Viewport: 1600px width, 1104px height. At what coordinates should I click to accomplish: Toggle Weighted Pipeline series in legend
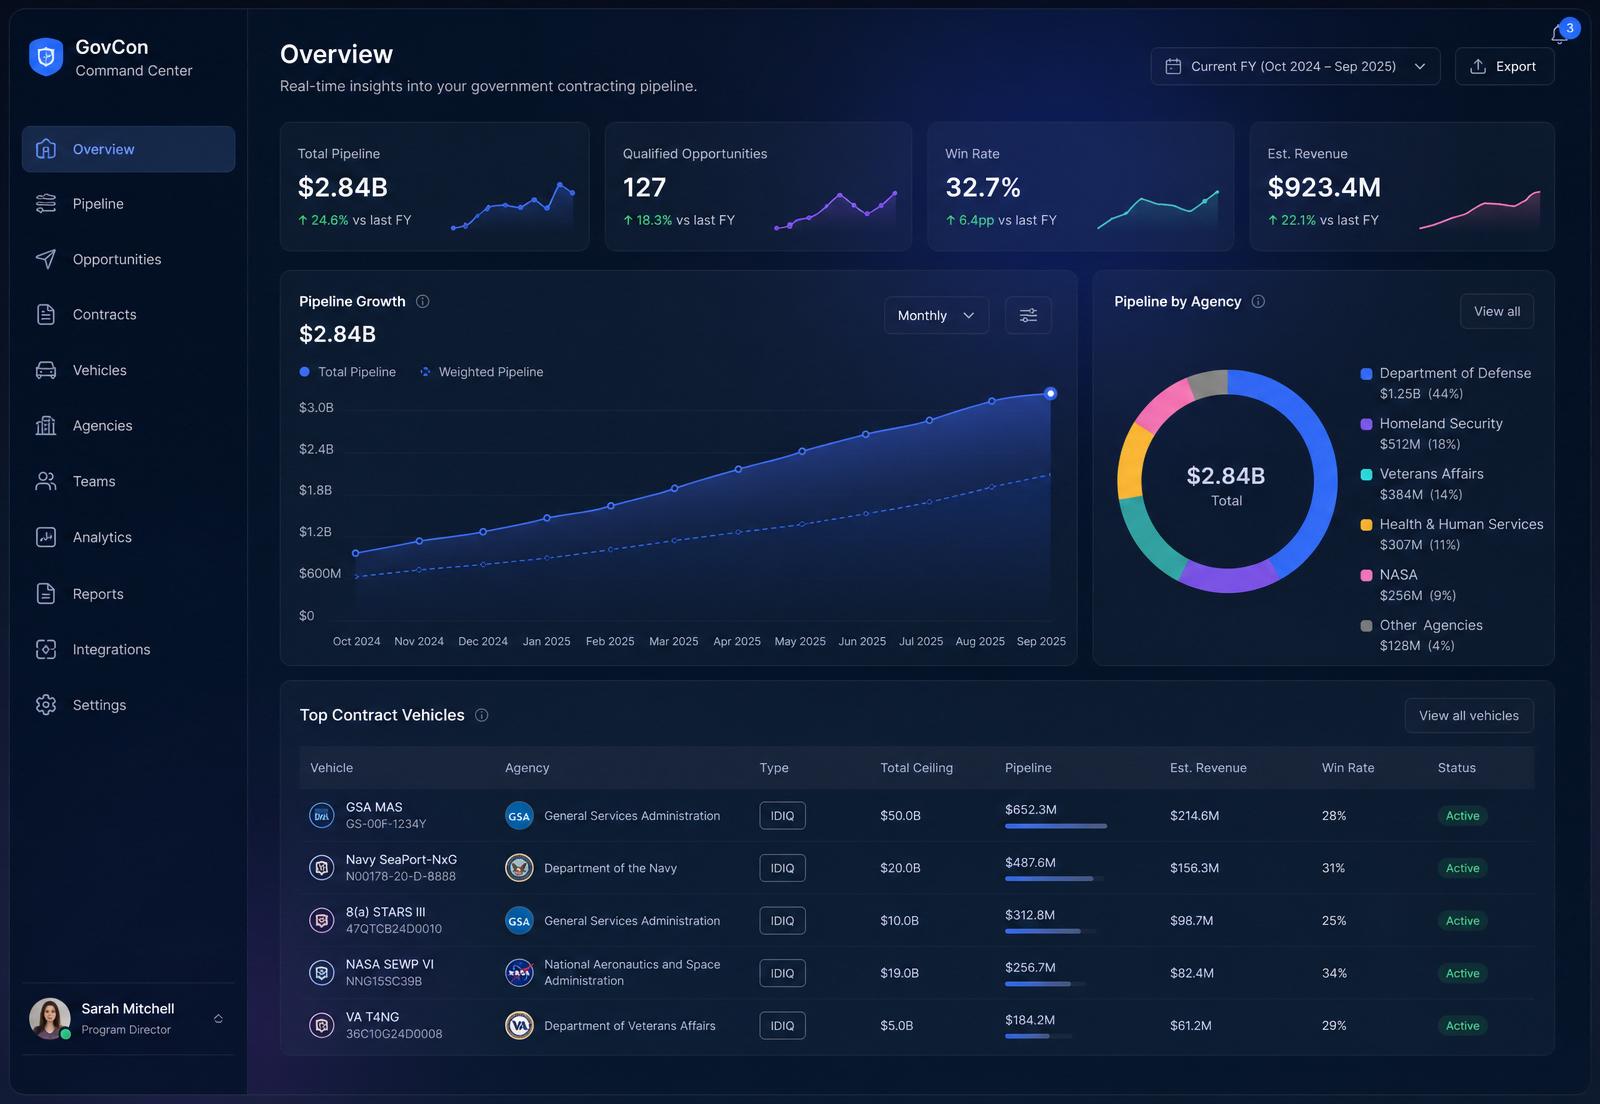click(482, 372)
